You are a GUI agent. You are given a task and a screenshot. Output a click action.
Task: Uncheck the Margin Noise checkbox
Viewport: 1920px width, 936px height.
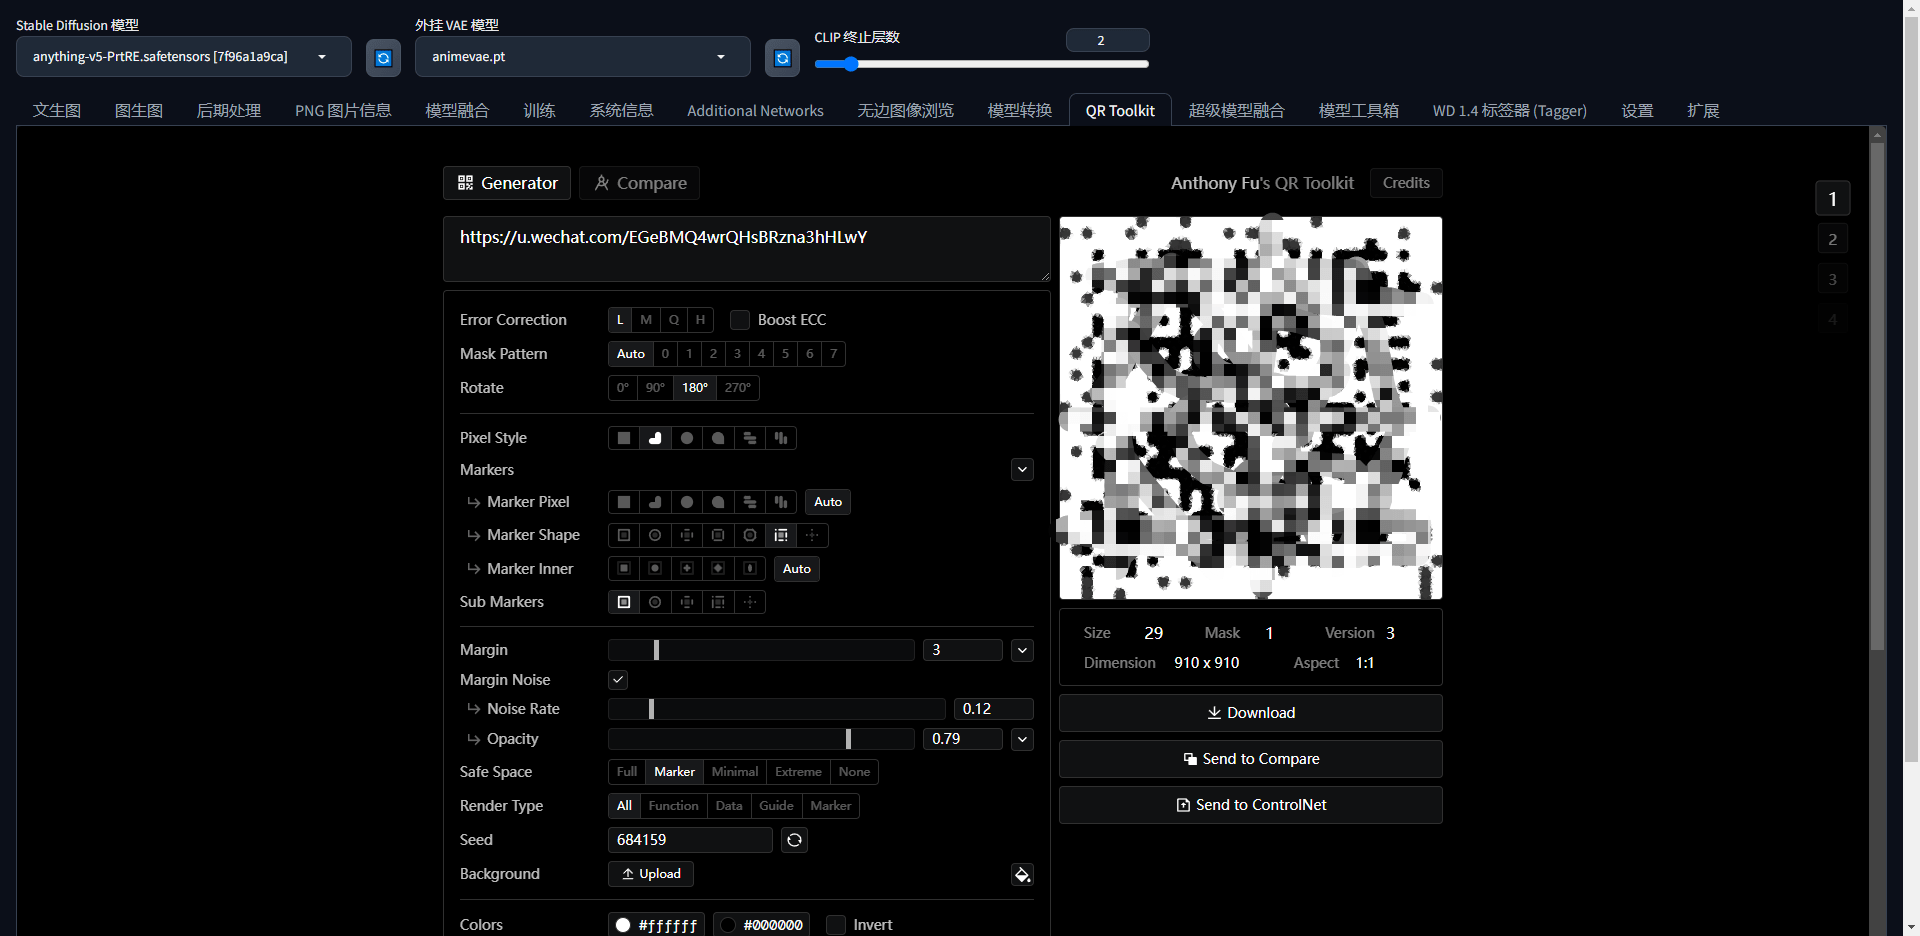[618, 680]
